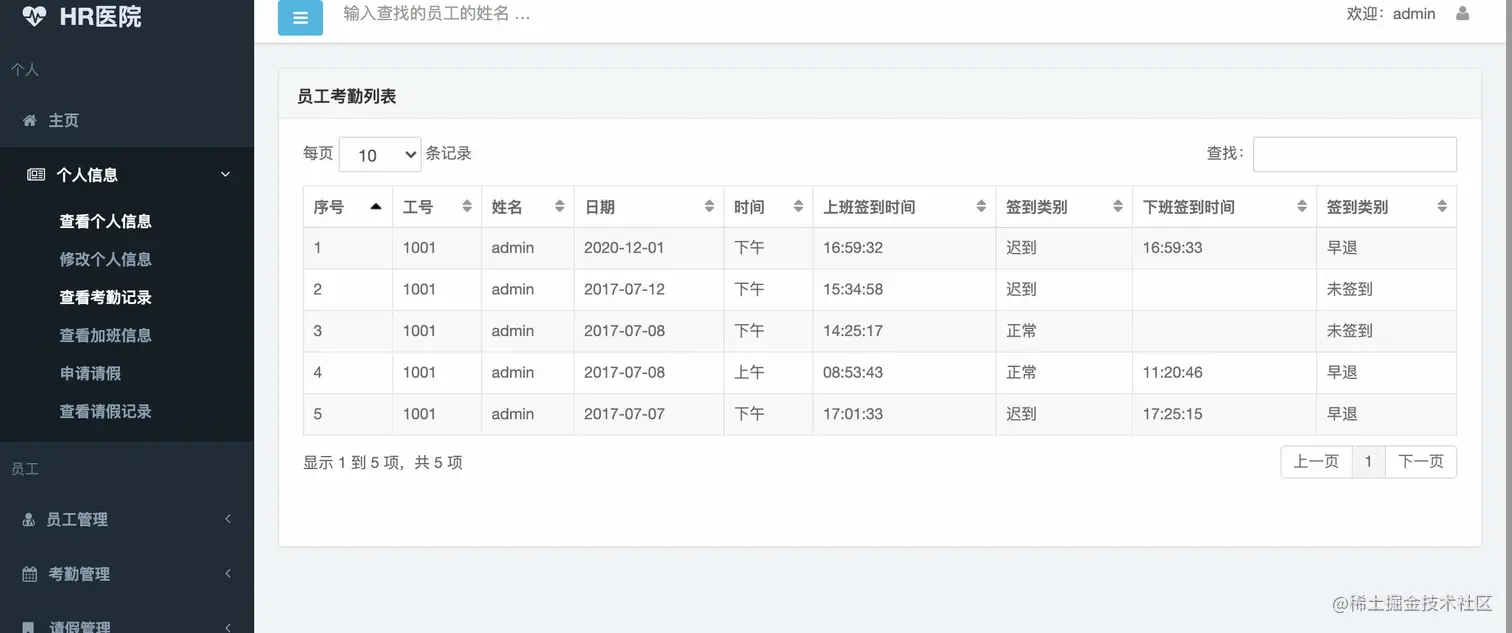Go to next page with 下一页
The height and width of the screenshot is (633, 1512).
coord(1420,461)
